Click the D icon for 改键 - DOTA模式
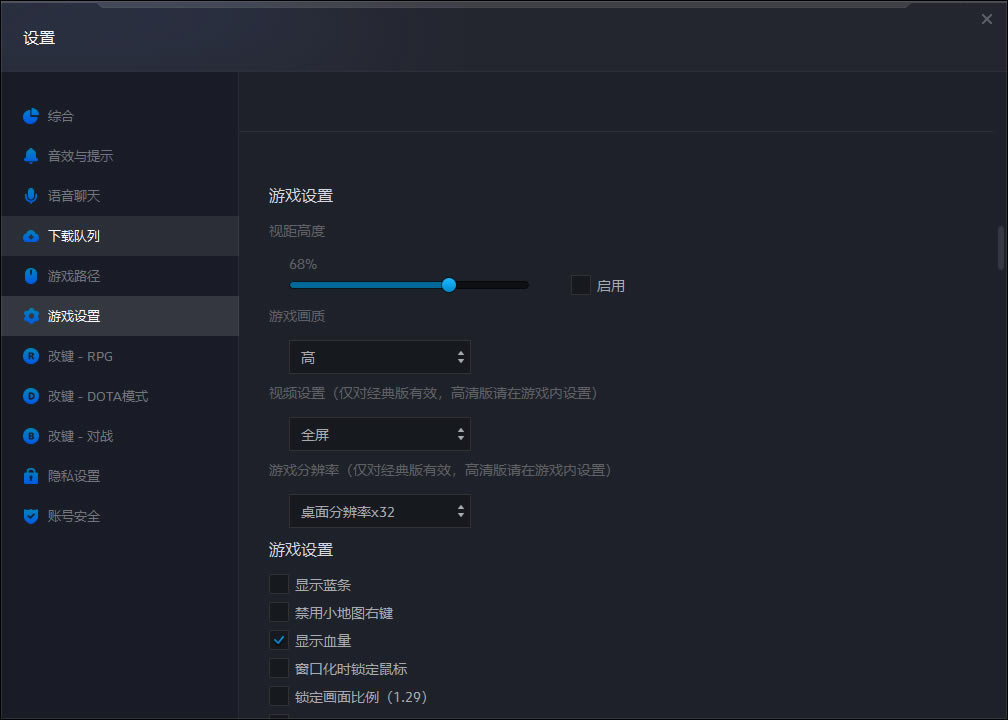This screenshot has height=720, width=1008. 31,396
